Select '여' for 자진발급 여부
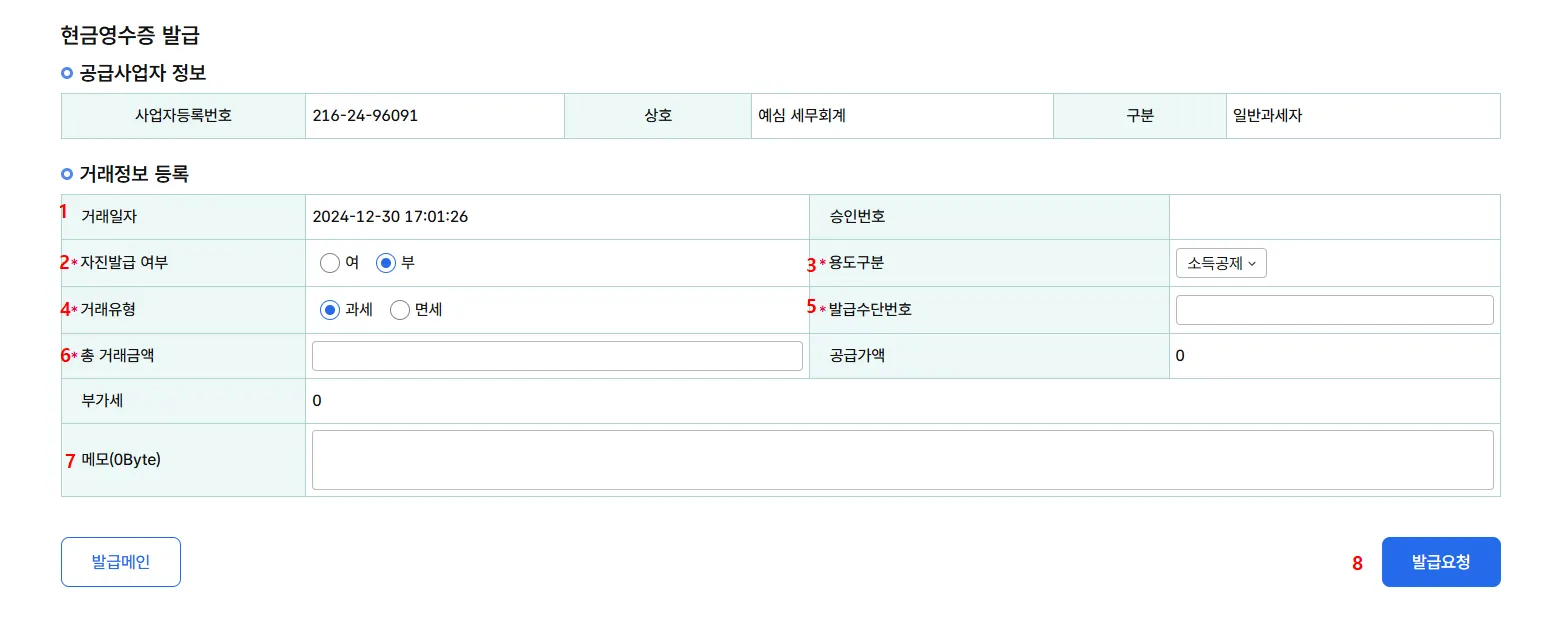 coord(330,263)
